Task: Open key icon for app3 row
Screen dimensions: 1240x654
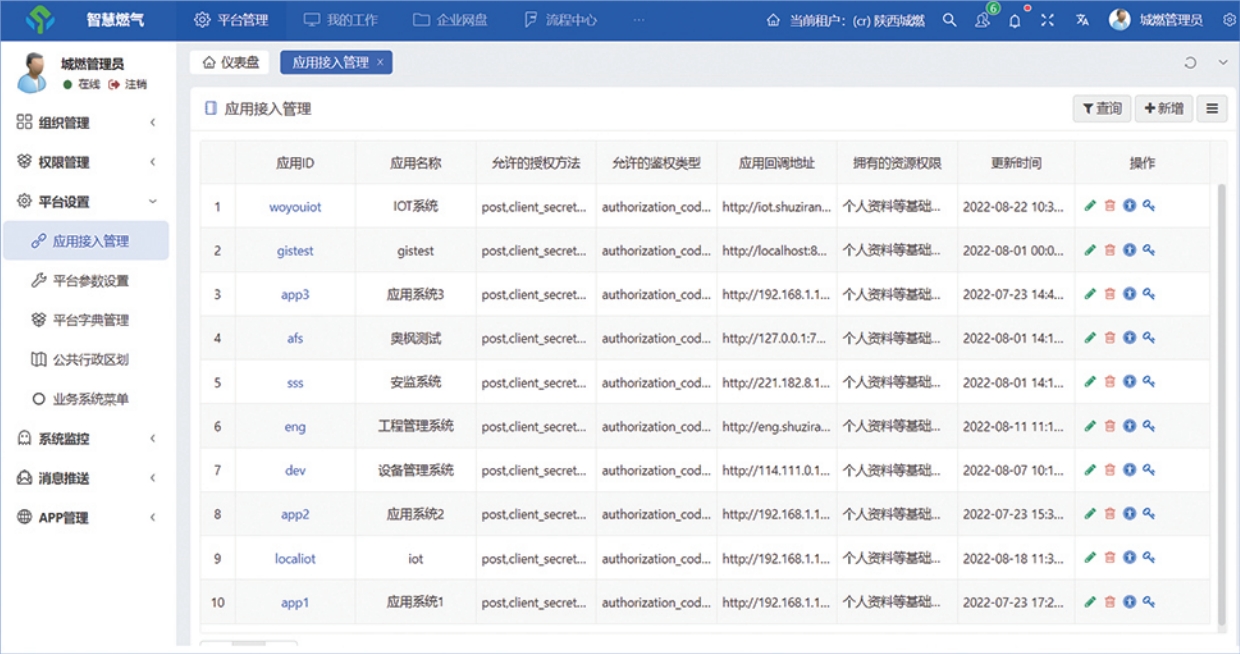Action: pyautogui.click(x=1149, y=294)
